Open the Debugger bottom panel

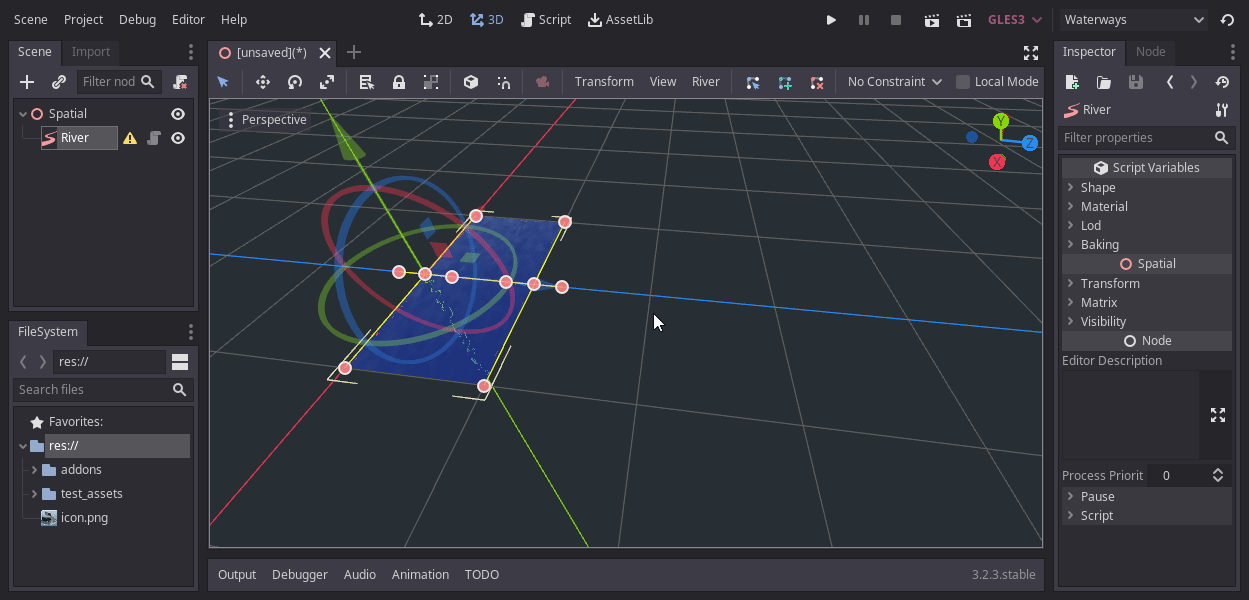click(300, 575)
